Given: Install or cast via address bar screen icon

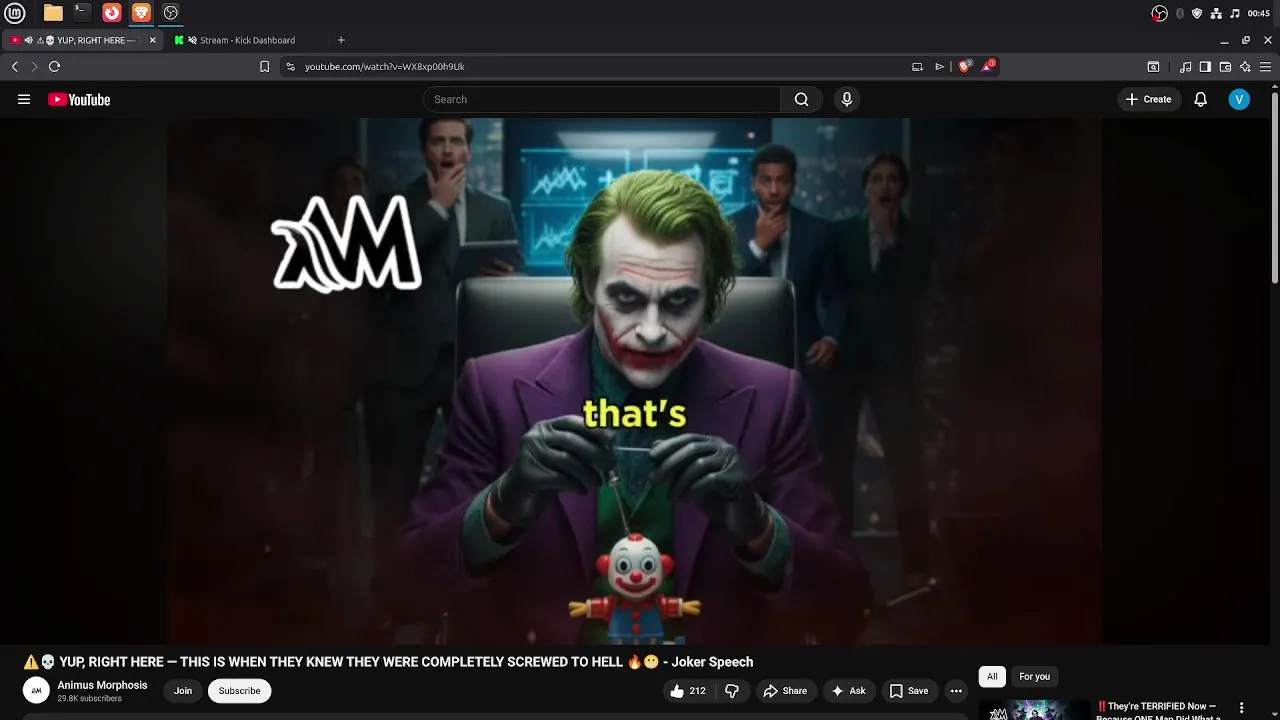Looking at the screenshot, I should pos(917,66).
